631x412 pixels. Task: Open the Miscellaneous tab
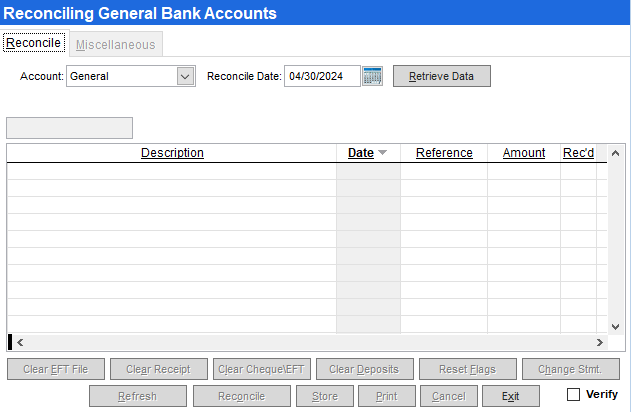click(x=116, y=44)
